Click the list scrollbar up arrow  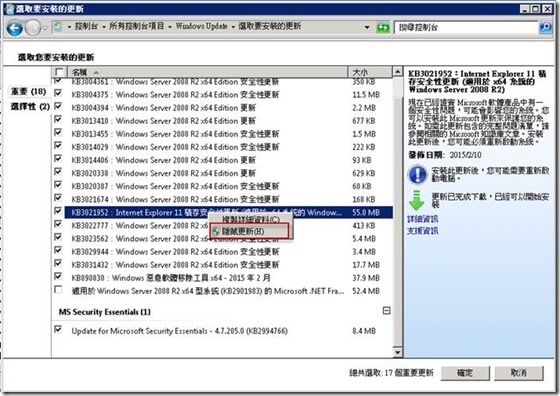[398, 71]
